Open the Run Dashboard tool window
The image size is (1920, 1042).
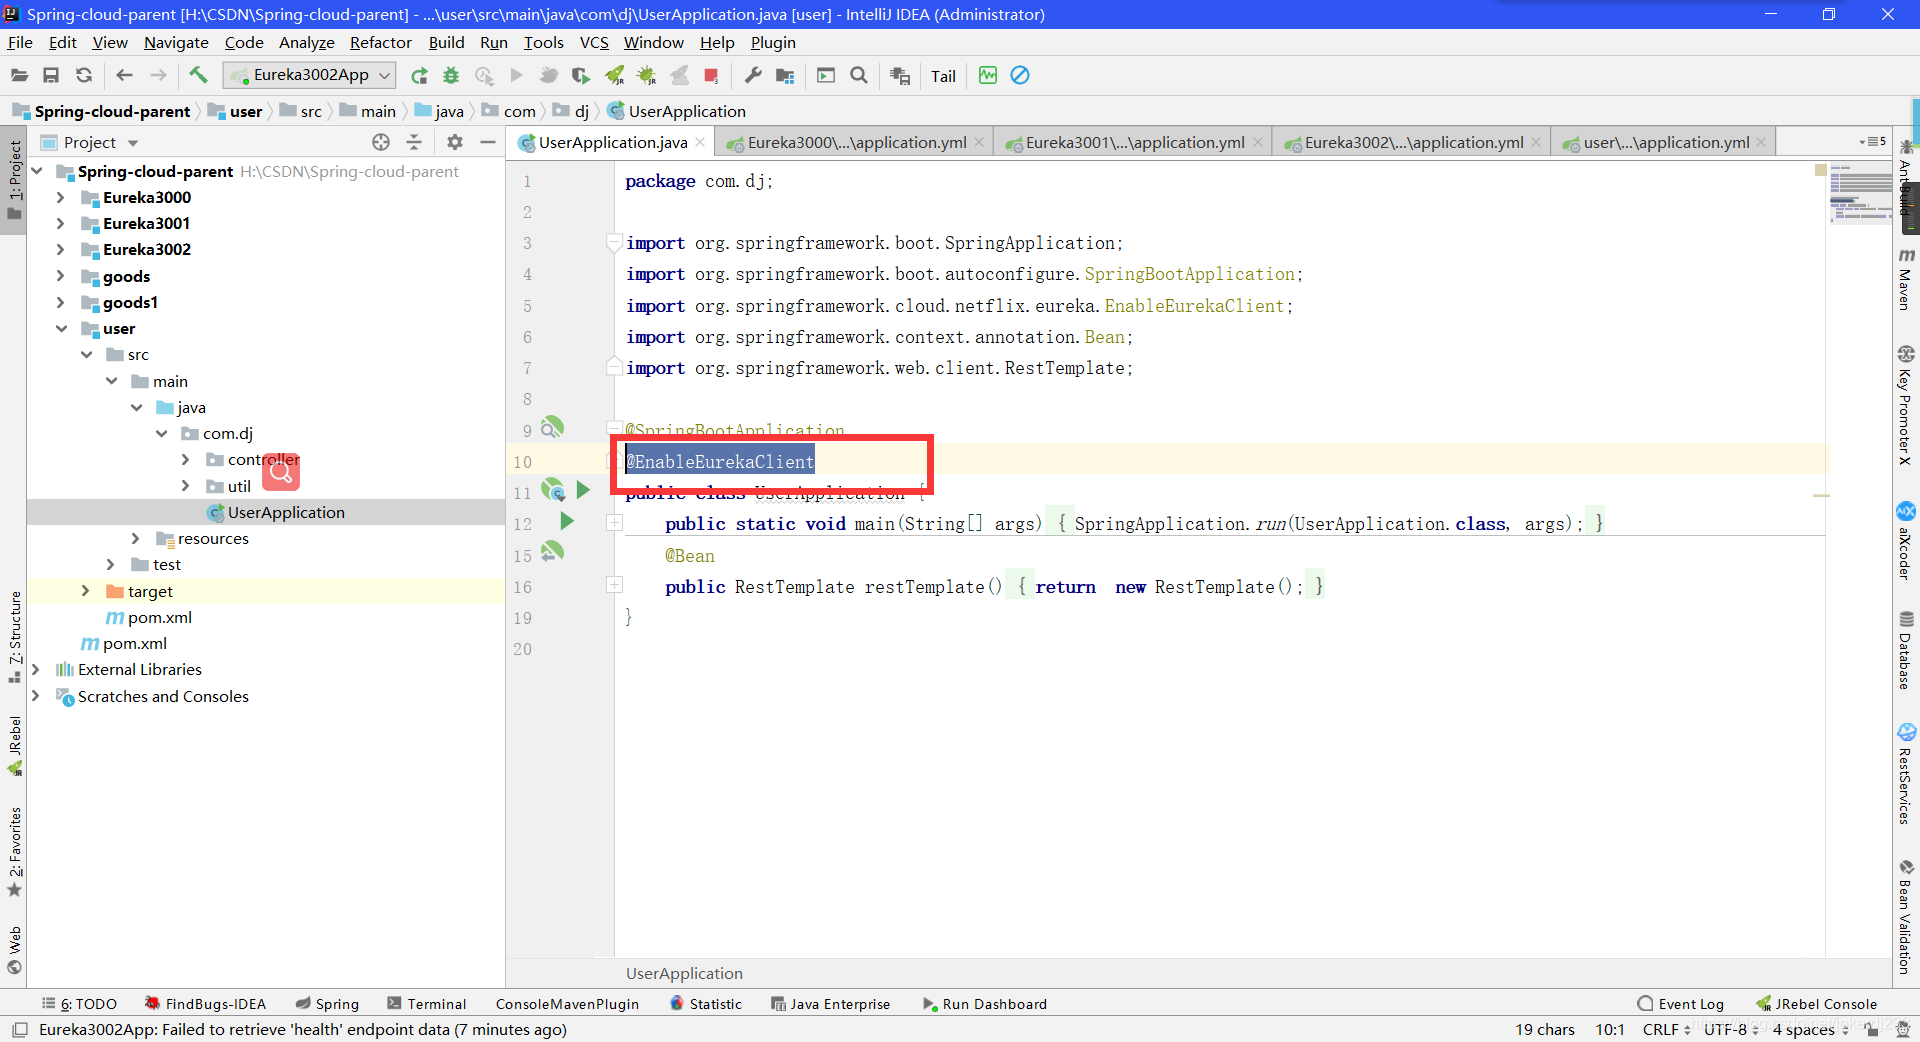(x=985, y=1004)
